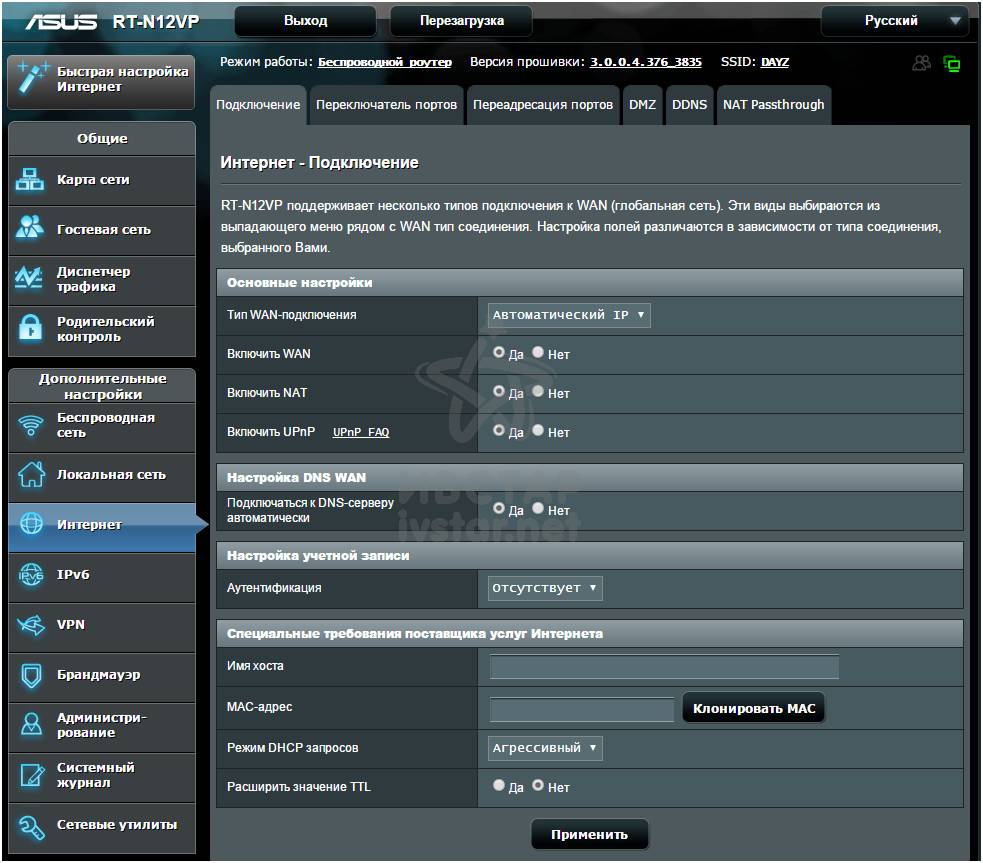Open the firewall (Брандмауэр) shield icon
This screenshot has height=863, width=983.
pos(31,675)
